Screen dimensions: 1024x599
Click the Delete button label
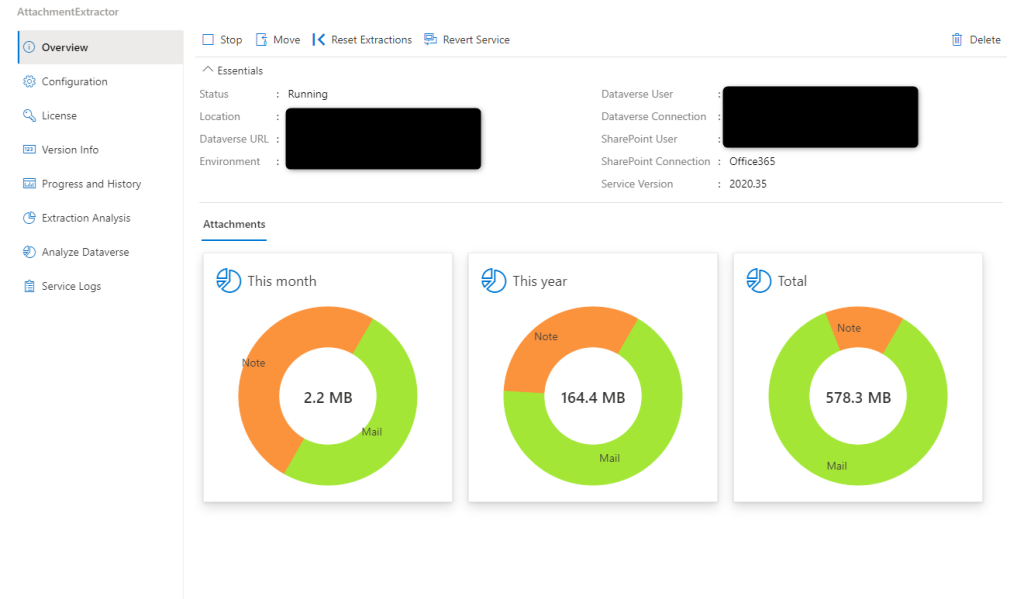985,40
